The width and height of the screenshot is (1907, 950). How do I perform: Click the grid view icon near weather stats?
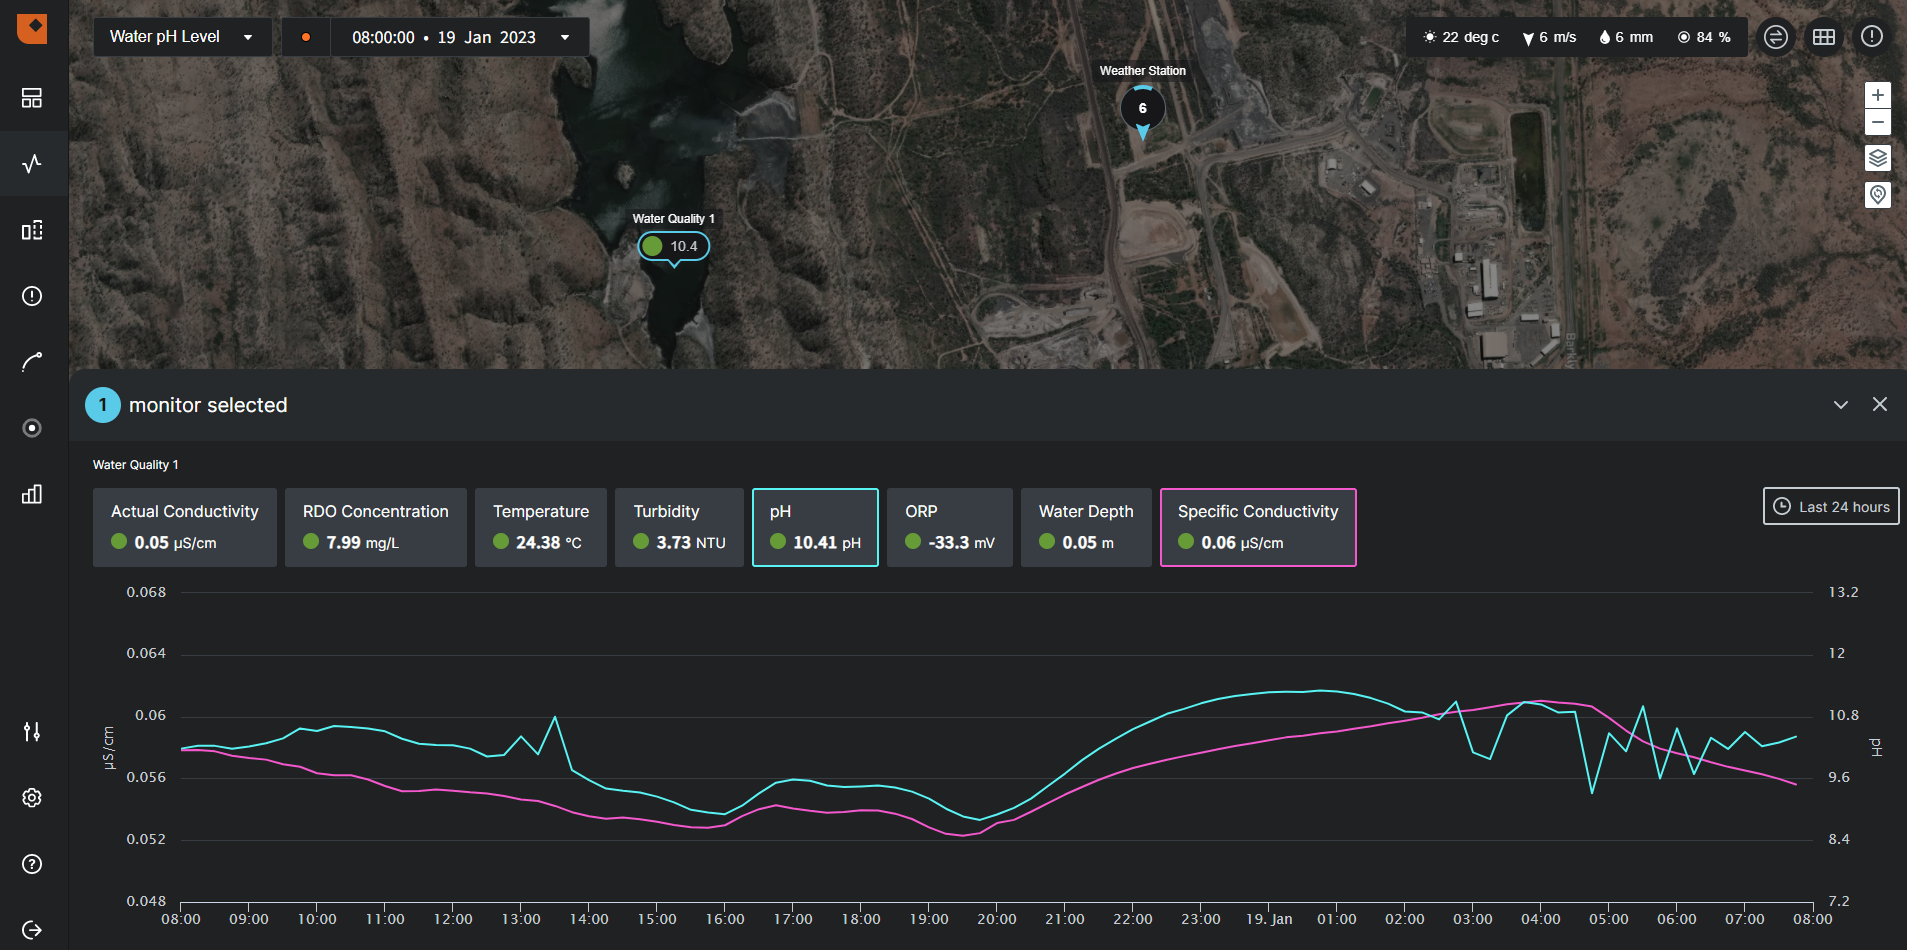pos(1823,36)
